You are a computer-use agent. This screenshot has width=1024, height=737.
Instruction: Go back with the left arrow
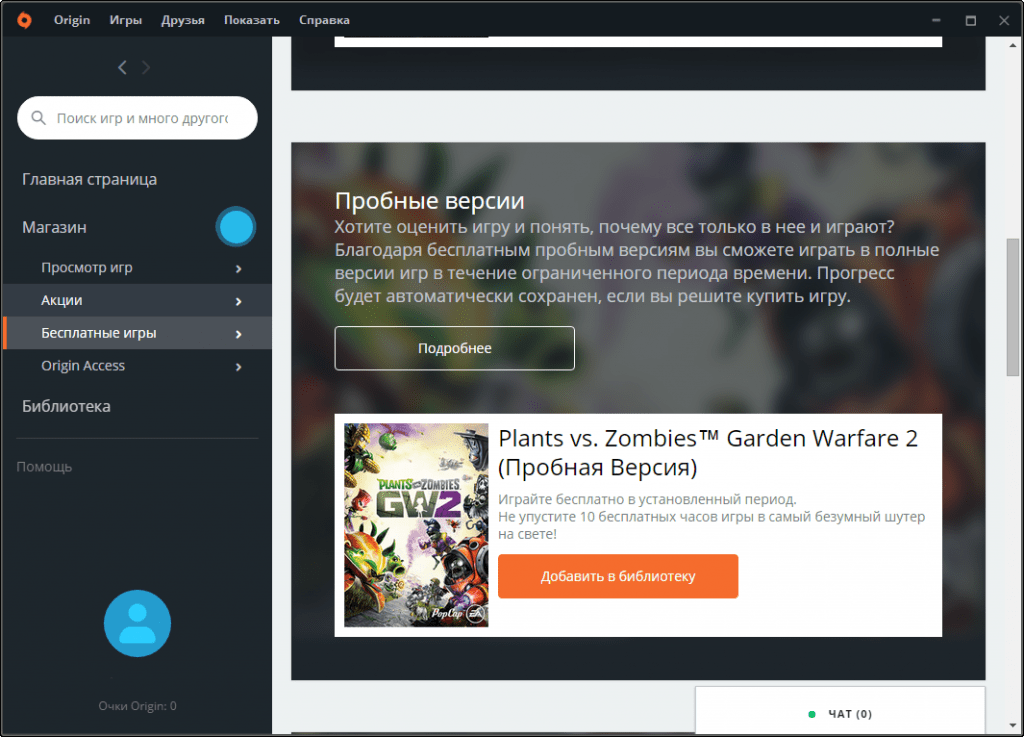pyautogui.click(x=122, y=67)
